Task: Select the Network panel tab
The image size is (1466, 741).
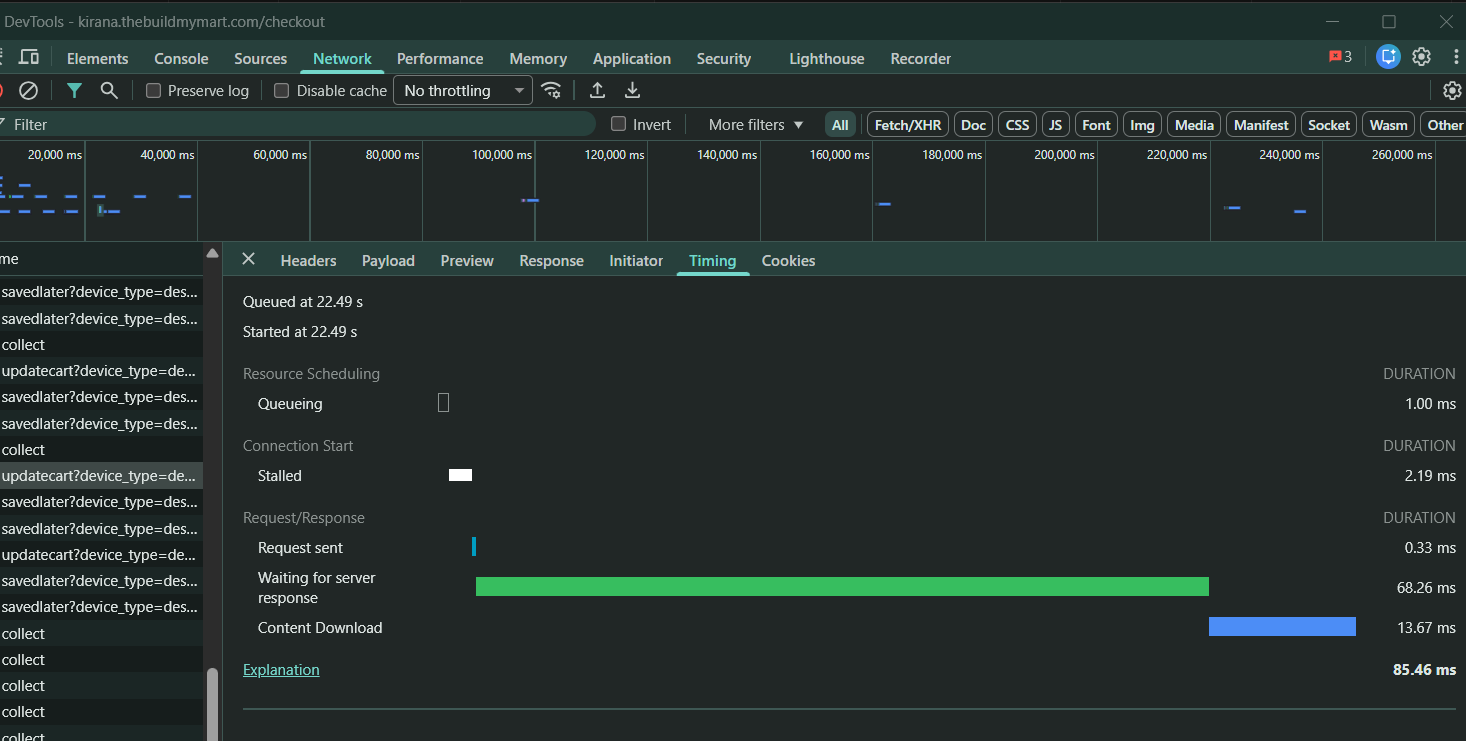Action: (x=342, y=58)
